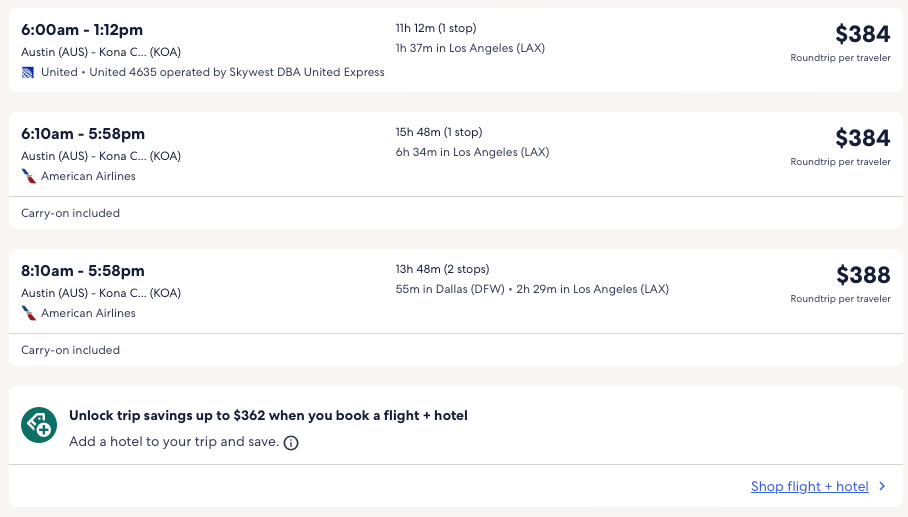908x517 pixels.
Task: Click the $384 price on United flight
Action: [x=862, y=34]
